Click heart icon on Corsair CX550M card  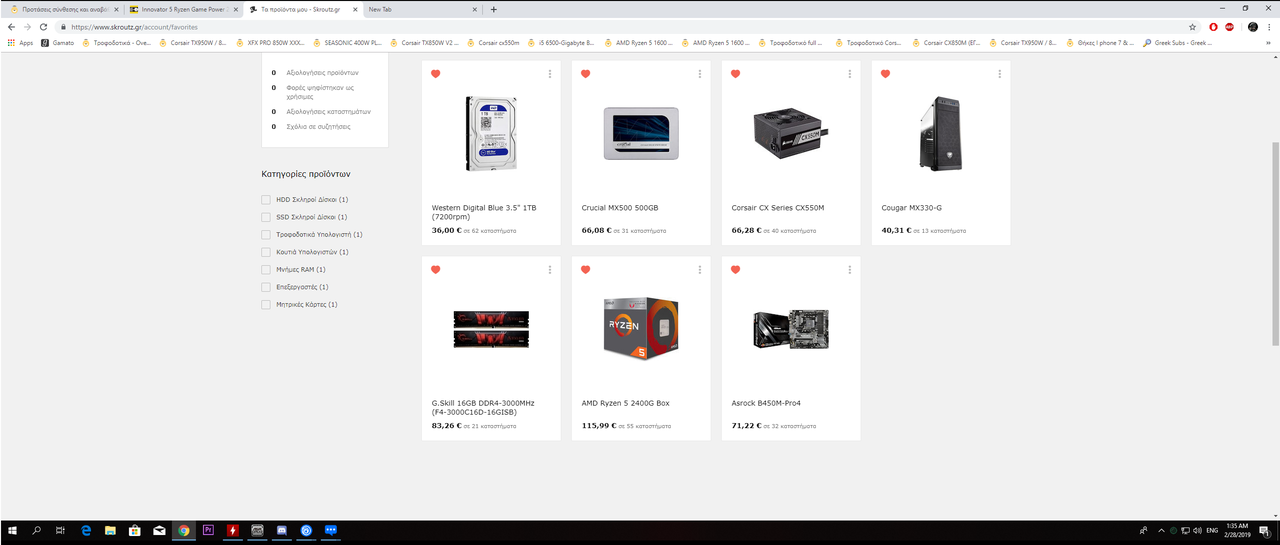pyautogui.click(x=736, y=74)
